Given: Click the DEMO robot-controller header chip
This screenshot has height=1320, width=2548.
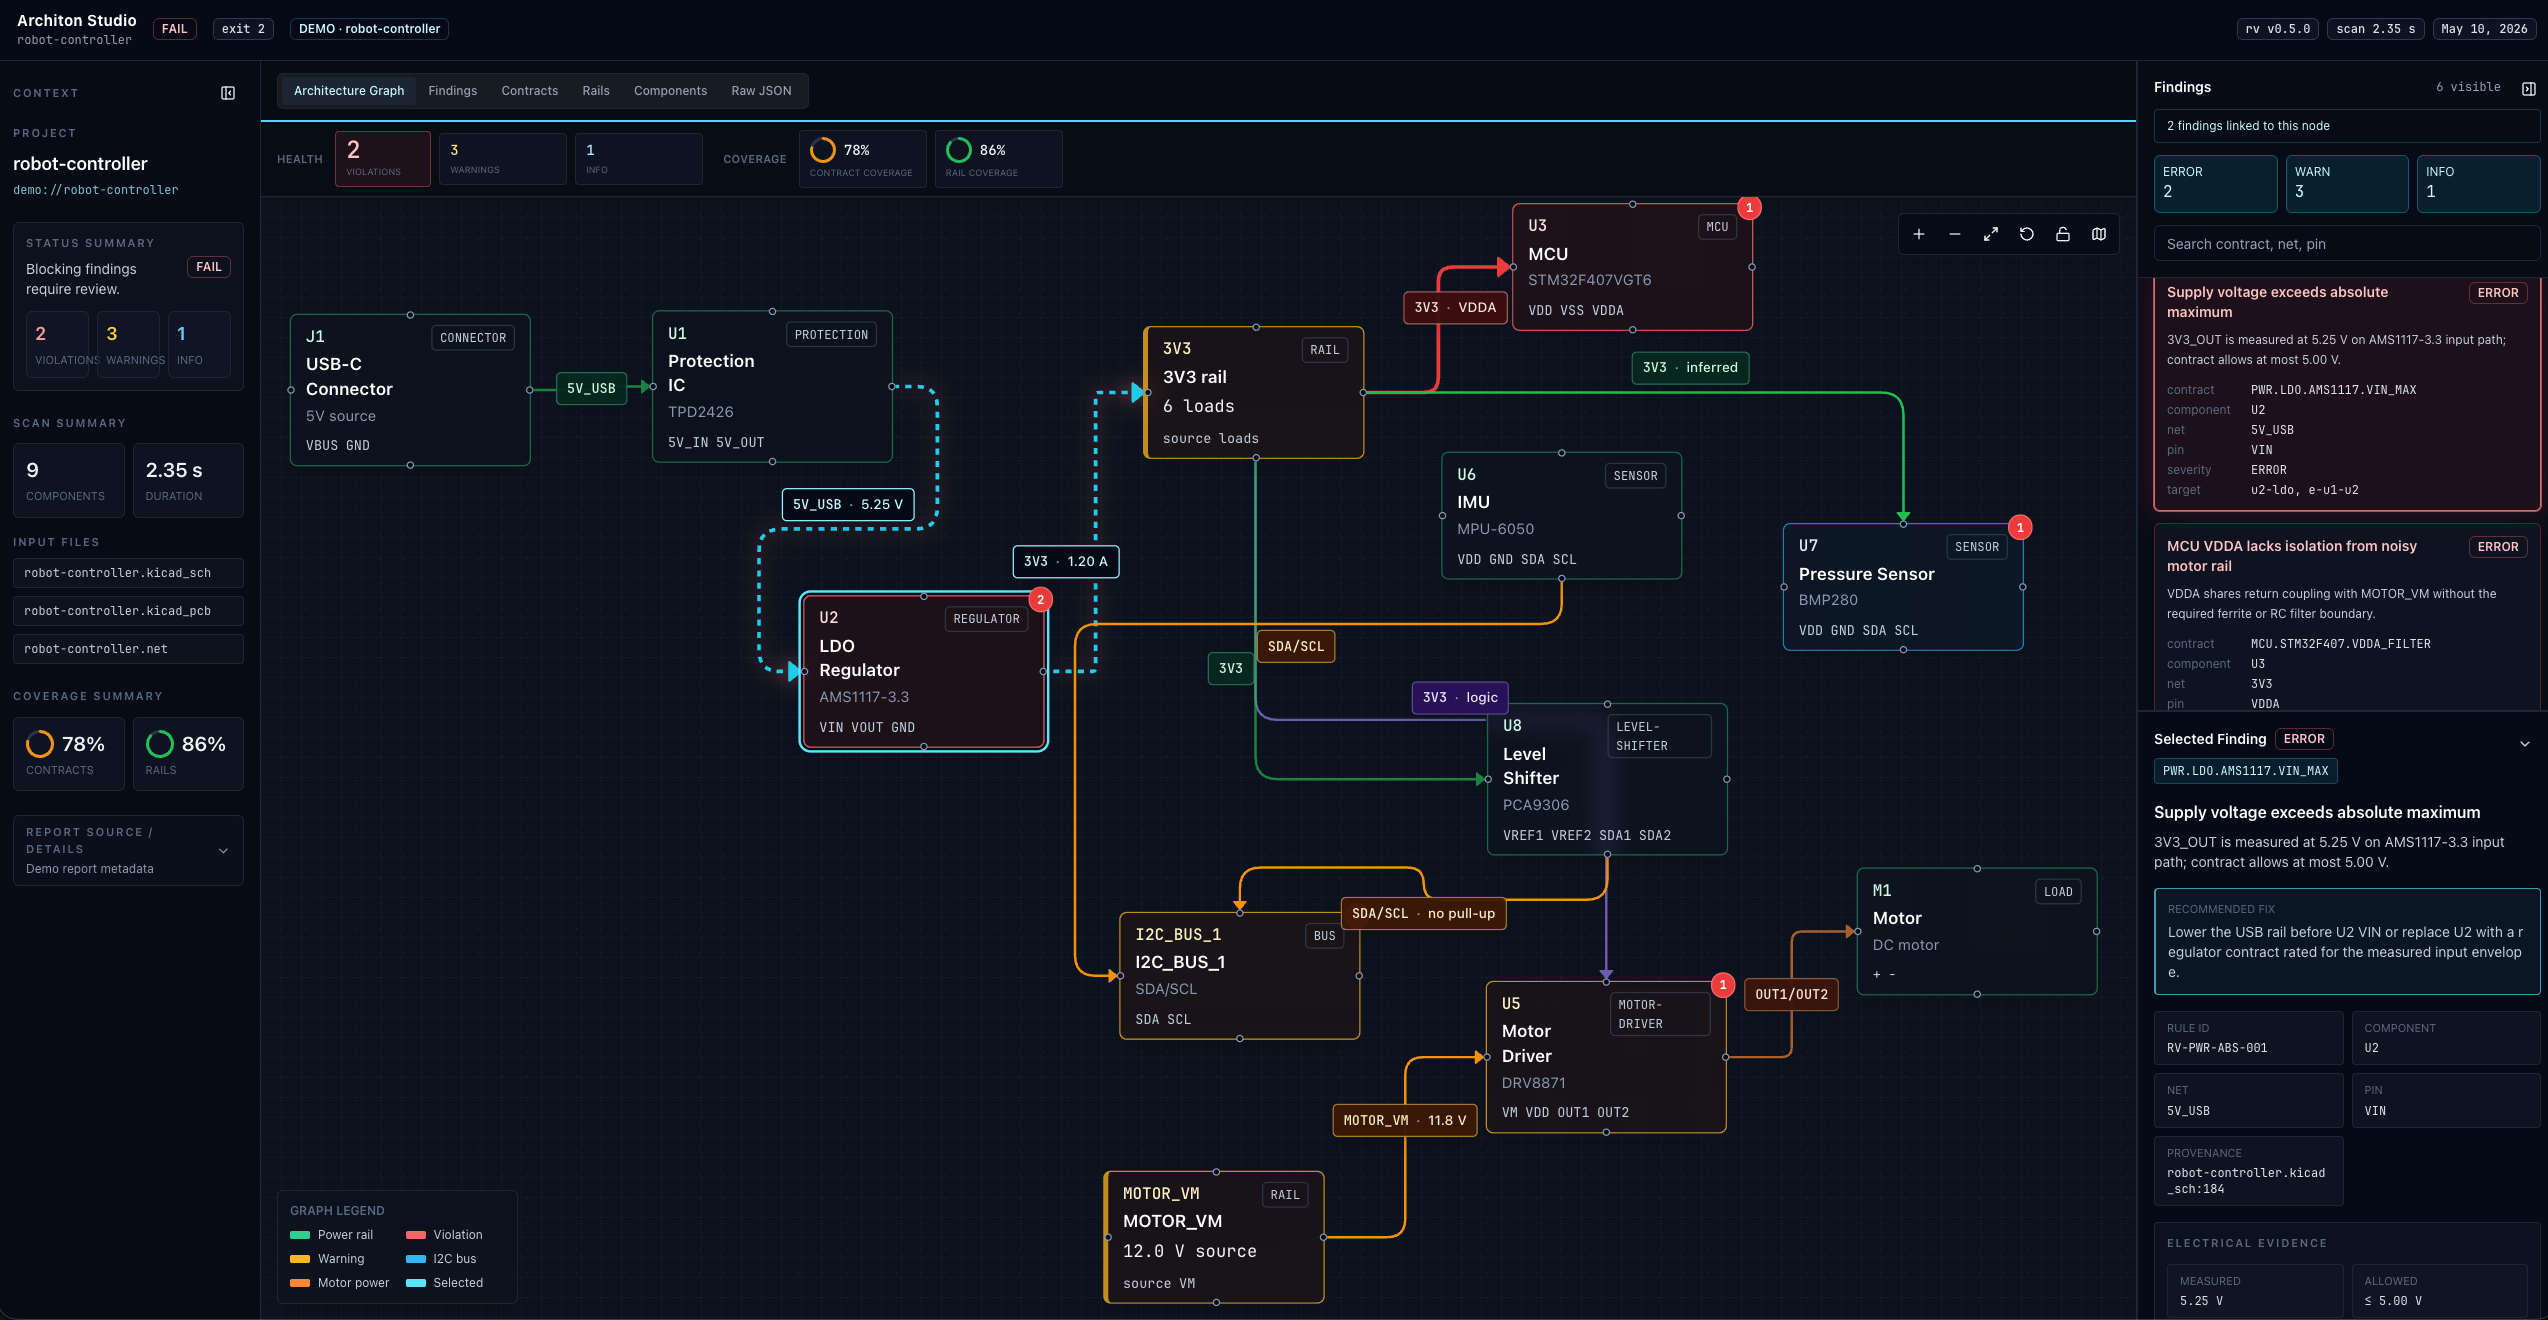Looking at the screenshot, I should click(x=369, y=29).
